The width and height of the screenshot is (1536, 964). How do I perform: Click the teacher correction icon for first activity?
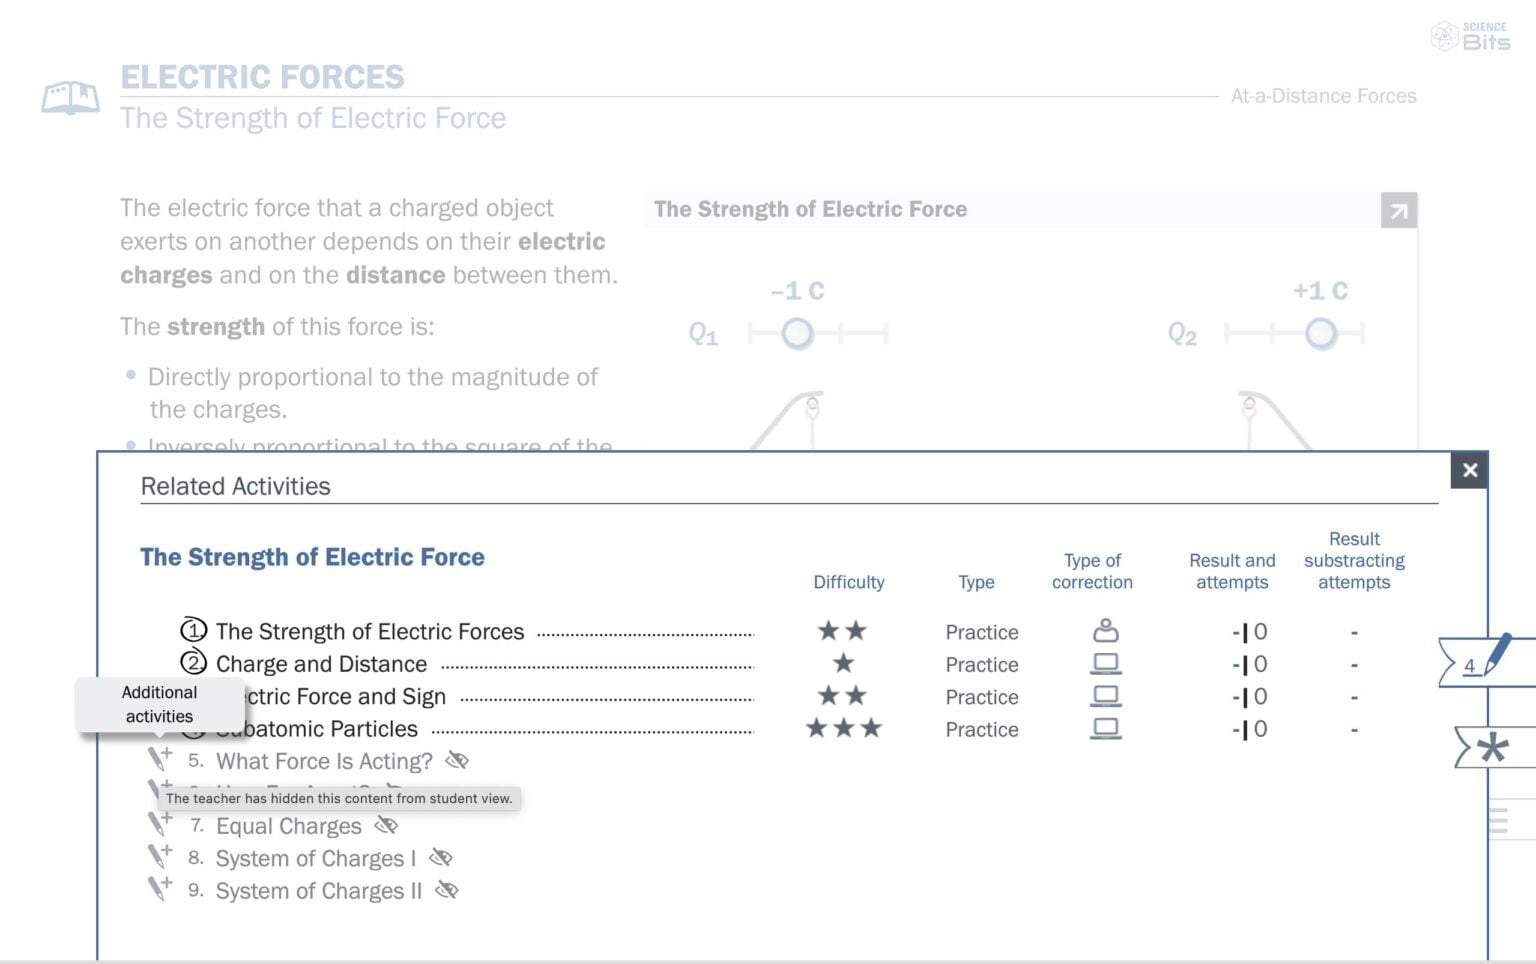coord(1105,631)
